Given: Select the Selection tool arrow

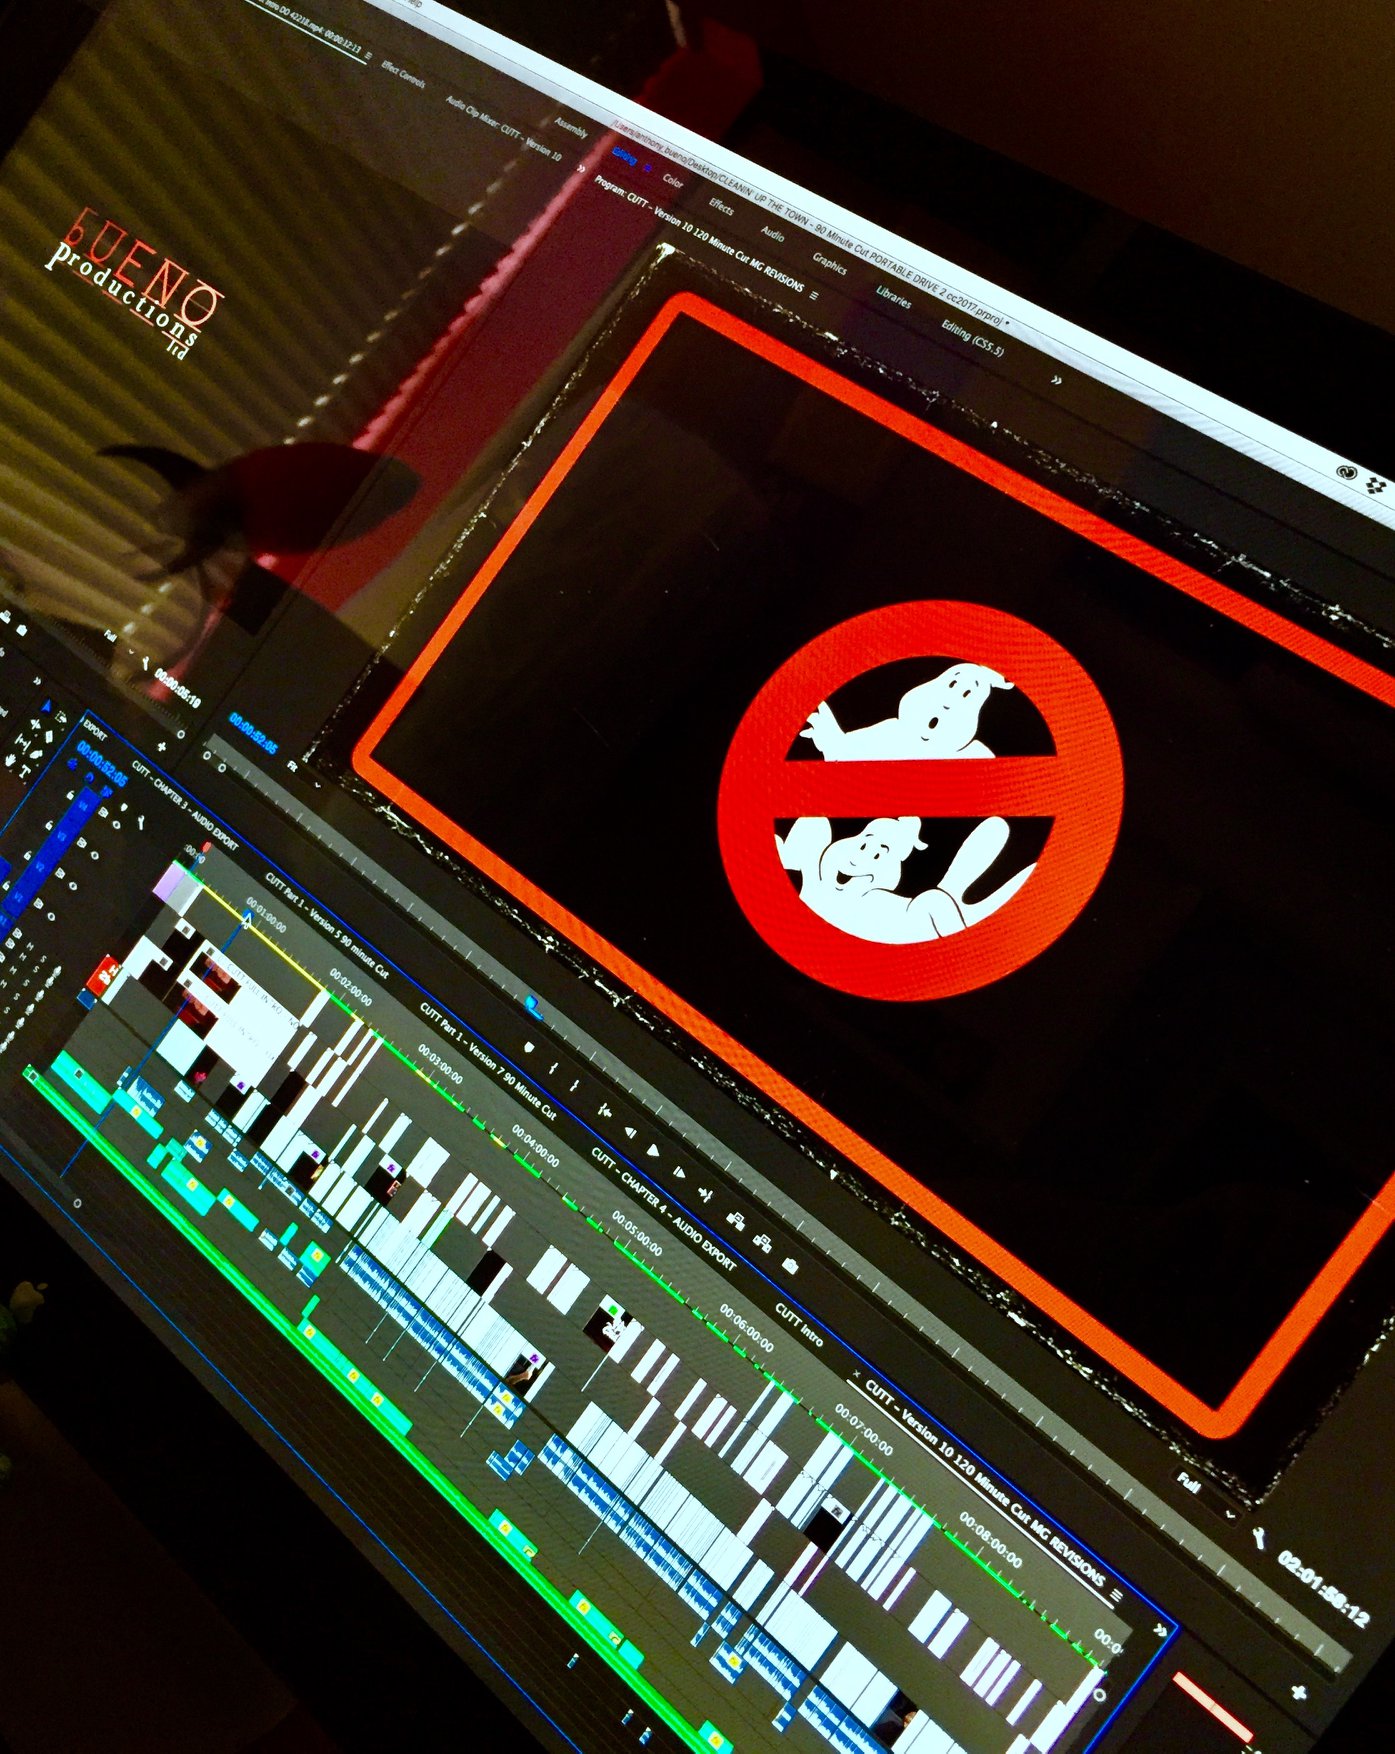Looking at the screenshot, I should click(x=48, y=706).
